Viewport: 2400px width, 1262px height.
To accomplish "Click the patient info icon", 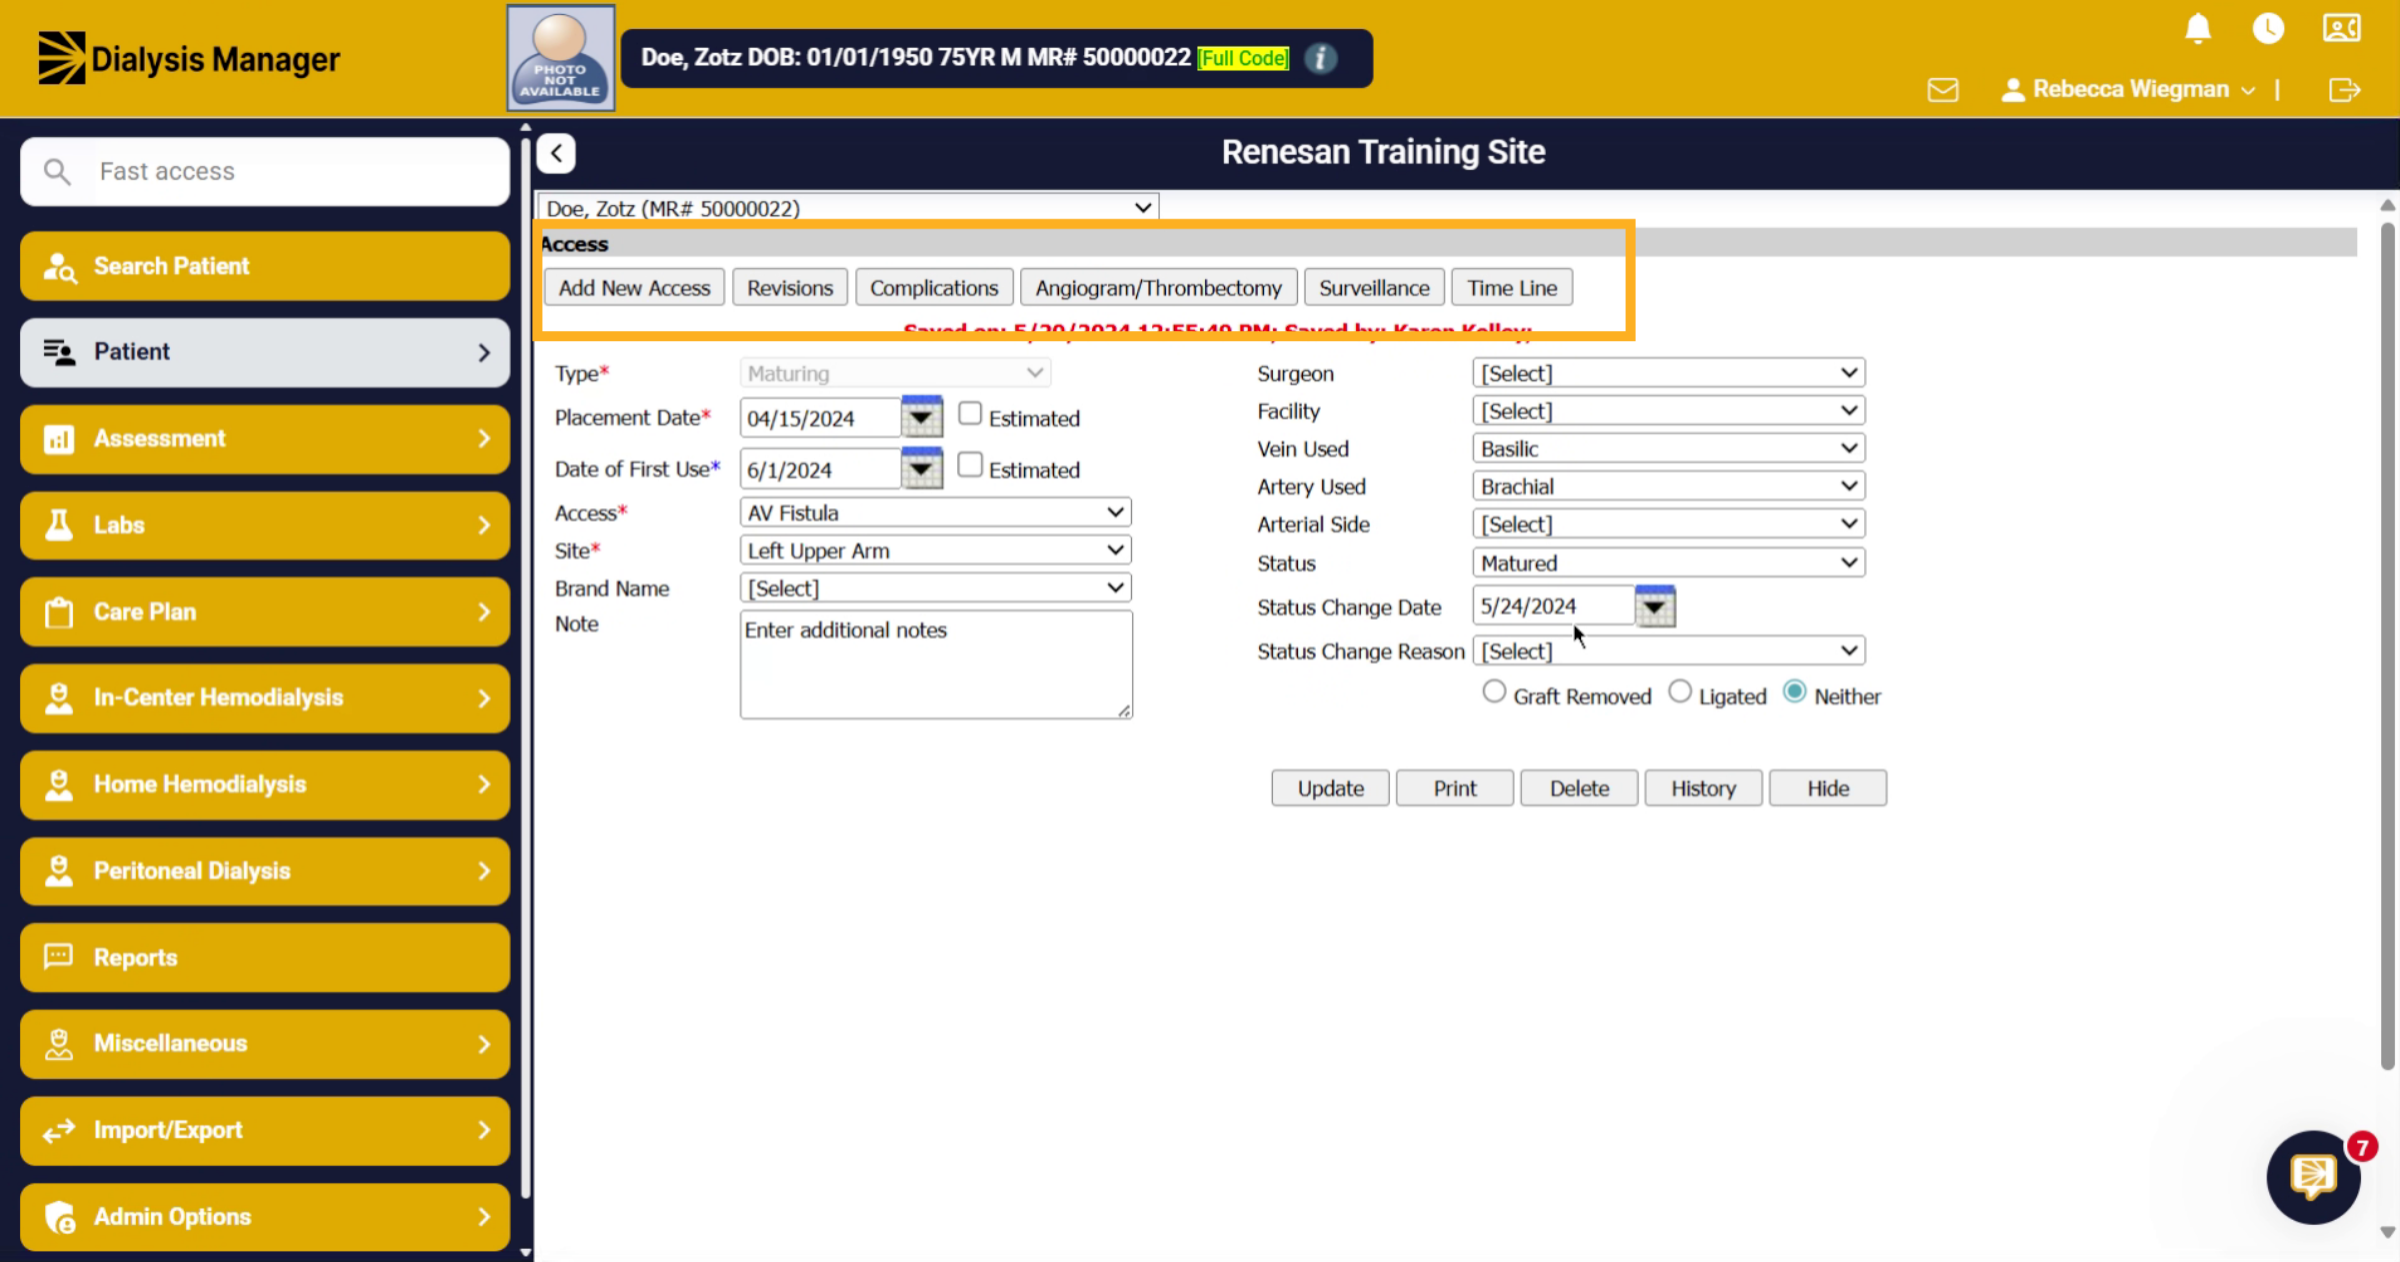I will click(1320, 58).
